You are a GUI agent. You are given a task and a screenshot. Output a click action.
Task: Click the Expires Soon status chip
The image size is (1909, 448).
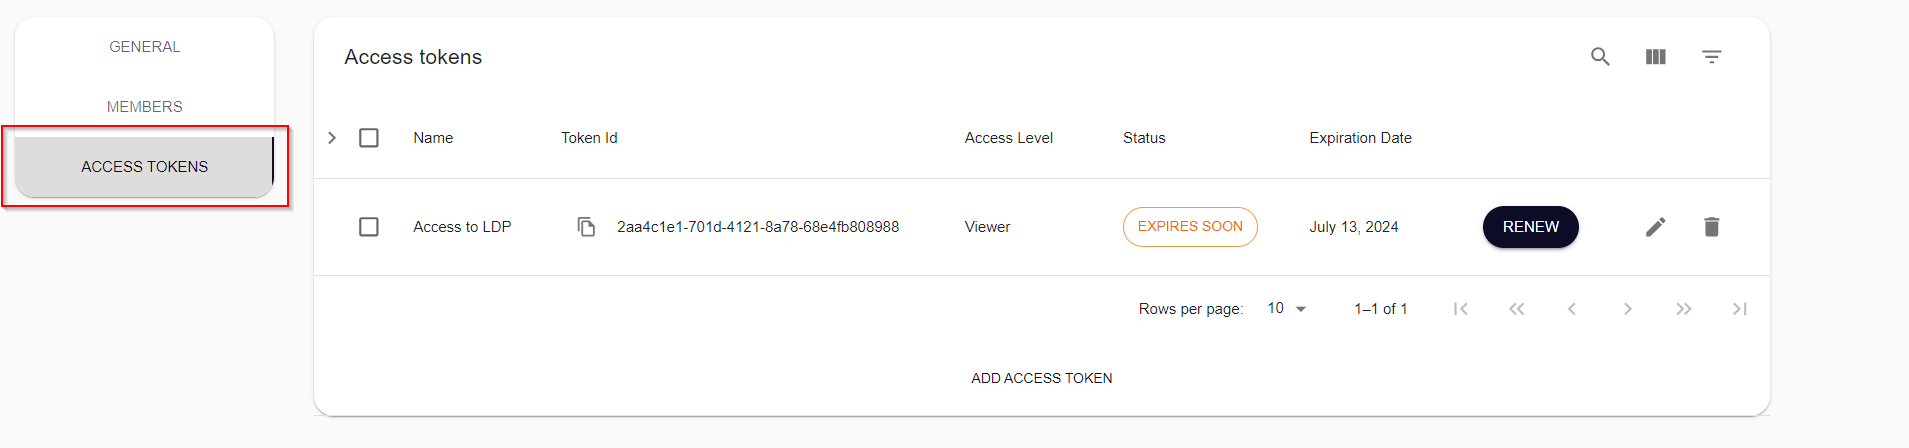click(1190, 227)
